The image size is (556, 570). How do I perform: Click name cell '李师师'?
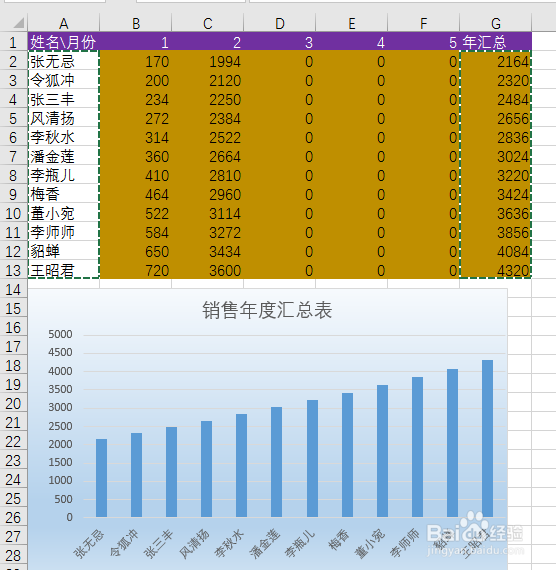click(x=64, y=232)
